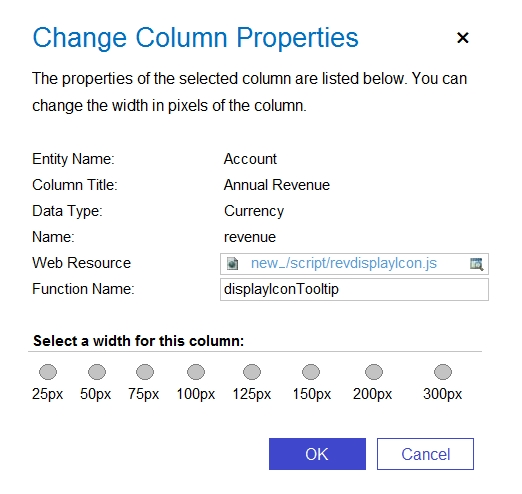Click the Cancel button

[x=425, y=454]
